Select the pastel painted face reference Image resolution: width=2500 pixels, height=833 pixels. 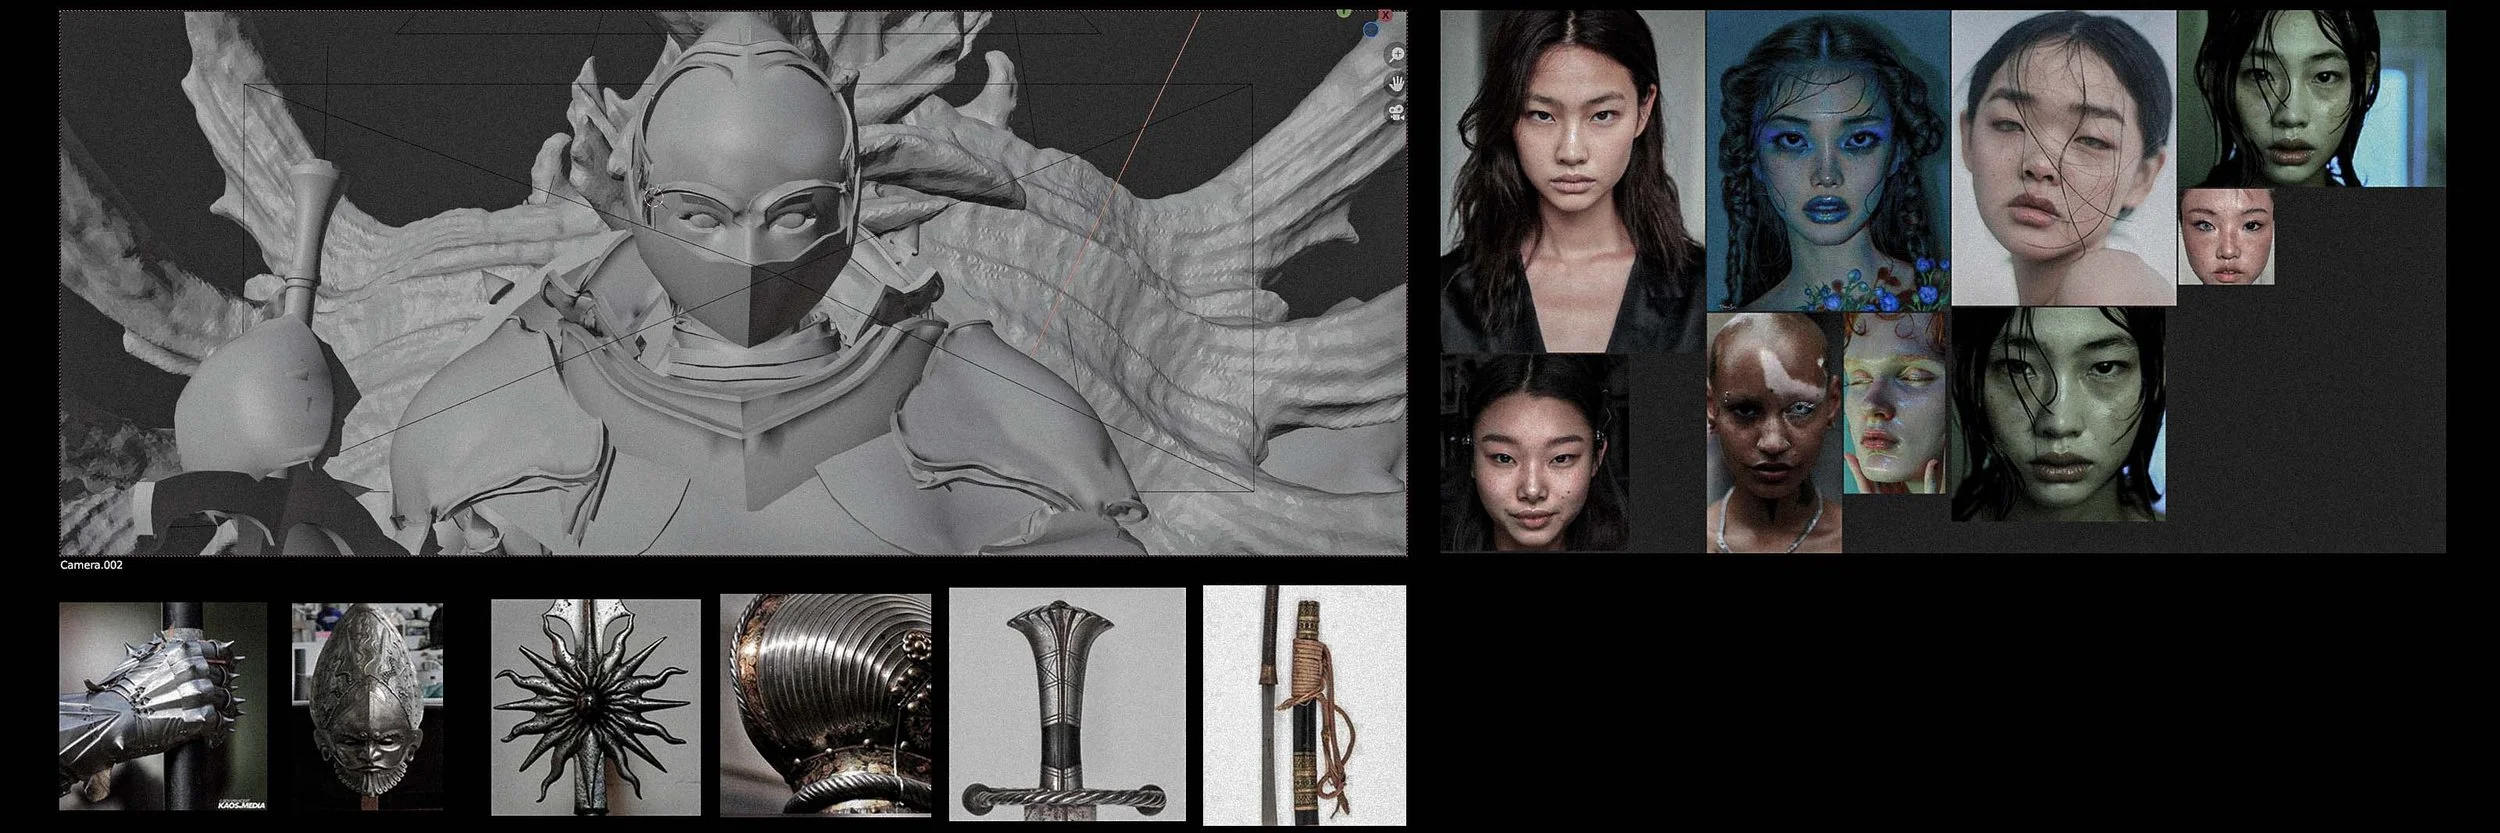point(1896,402)
